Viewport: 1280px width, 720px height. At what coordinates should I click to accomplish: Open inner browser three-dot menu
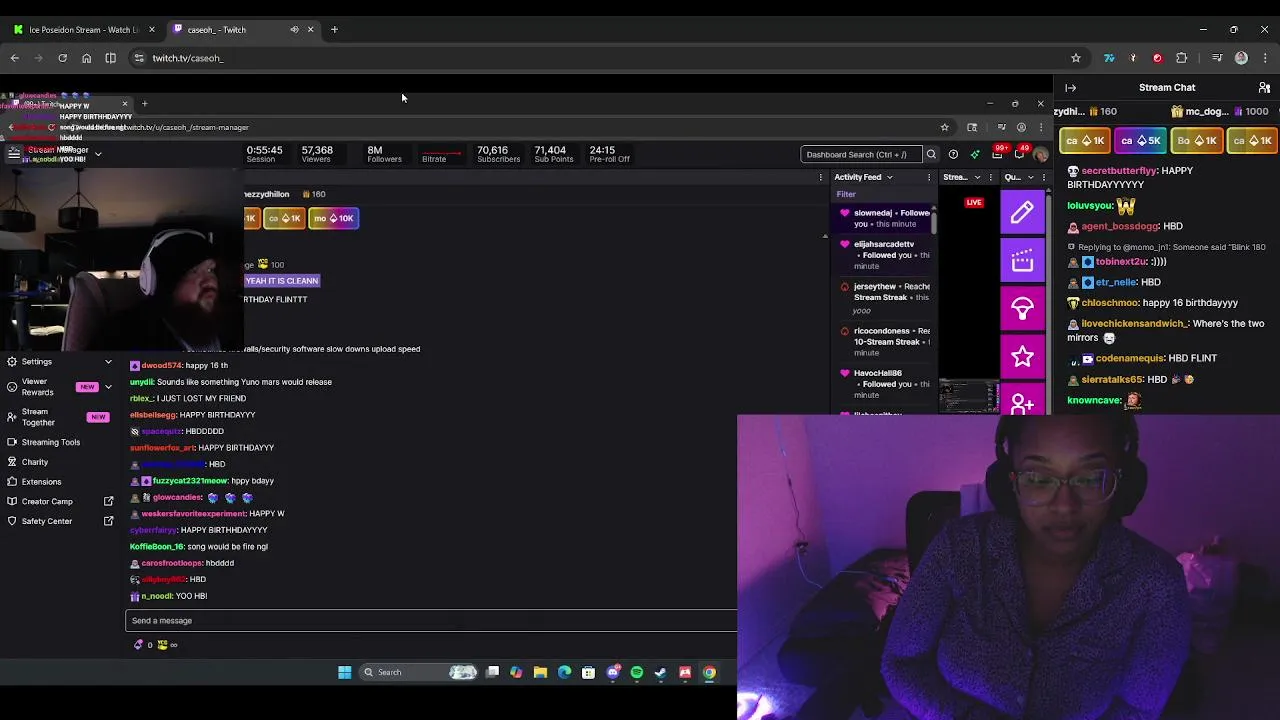(1040, 127)
